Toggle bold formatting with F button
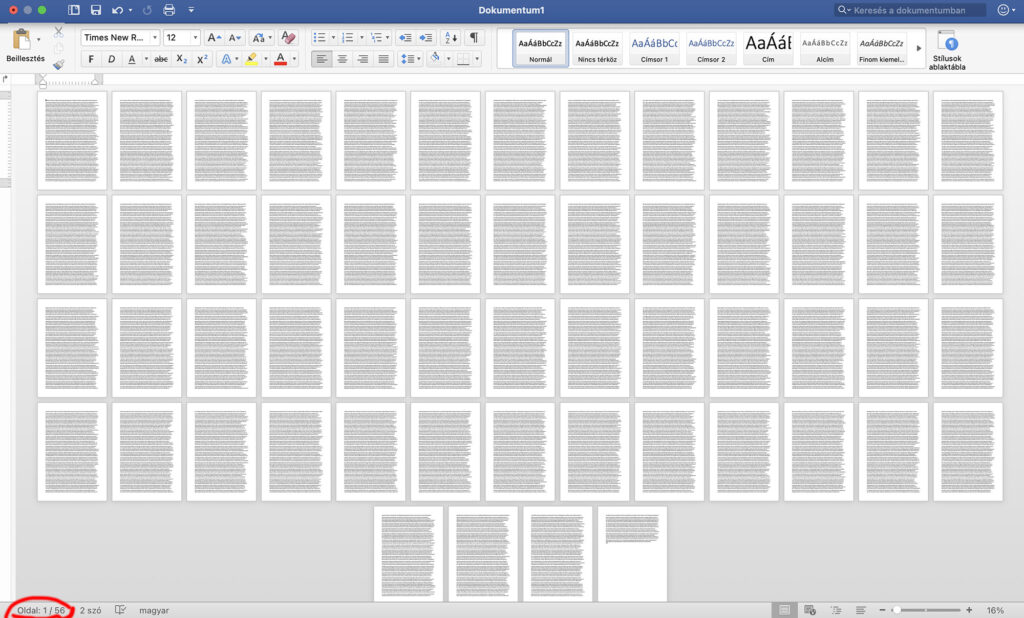 pos(91,59)
